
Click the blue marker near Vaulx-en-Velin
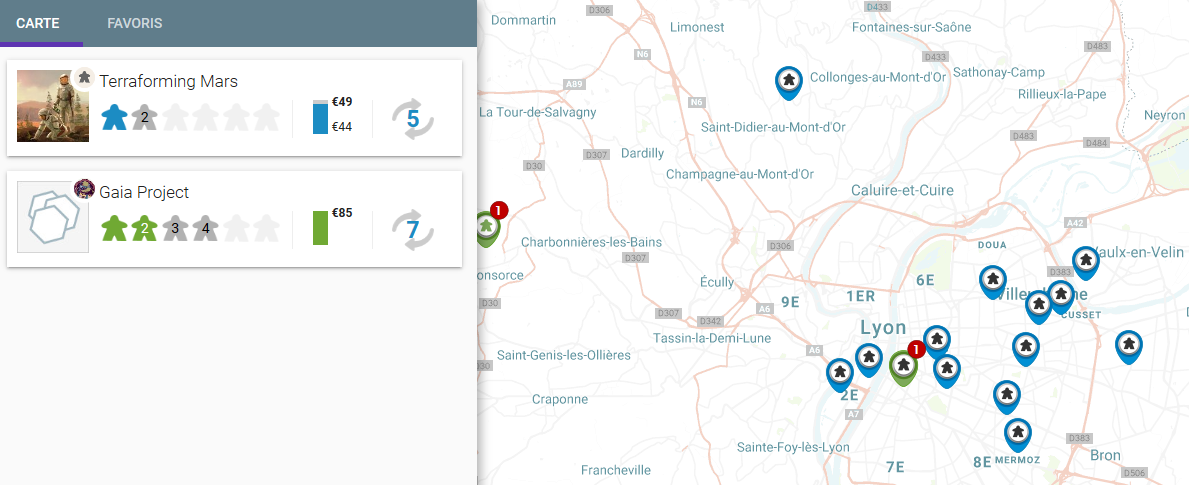[1086, 262]
